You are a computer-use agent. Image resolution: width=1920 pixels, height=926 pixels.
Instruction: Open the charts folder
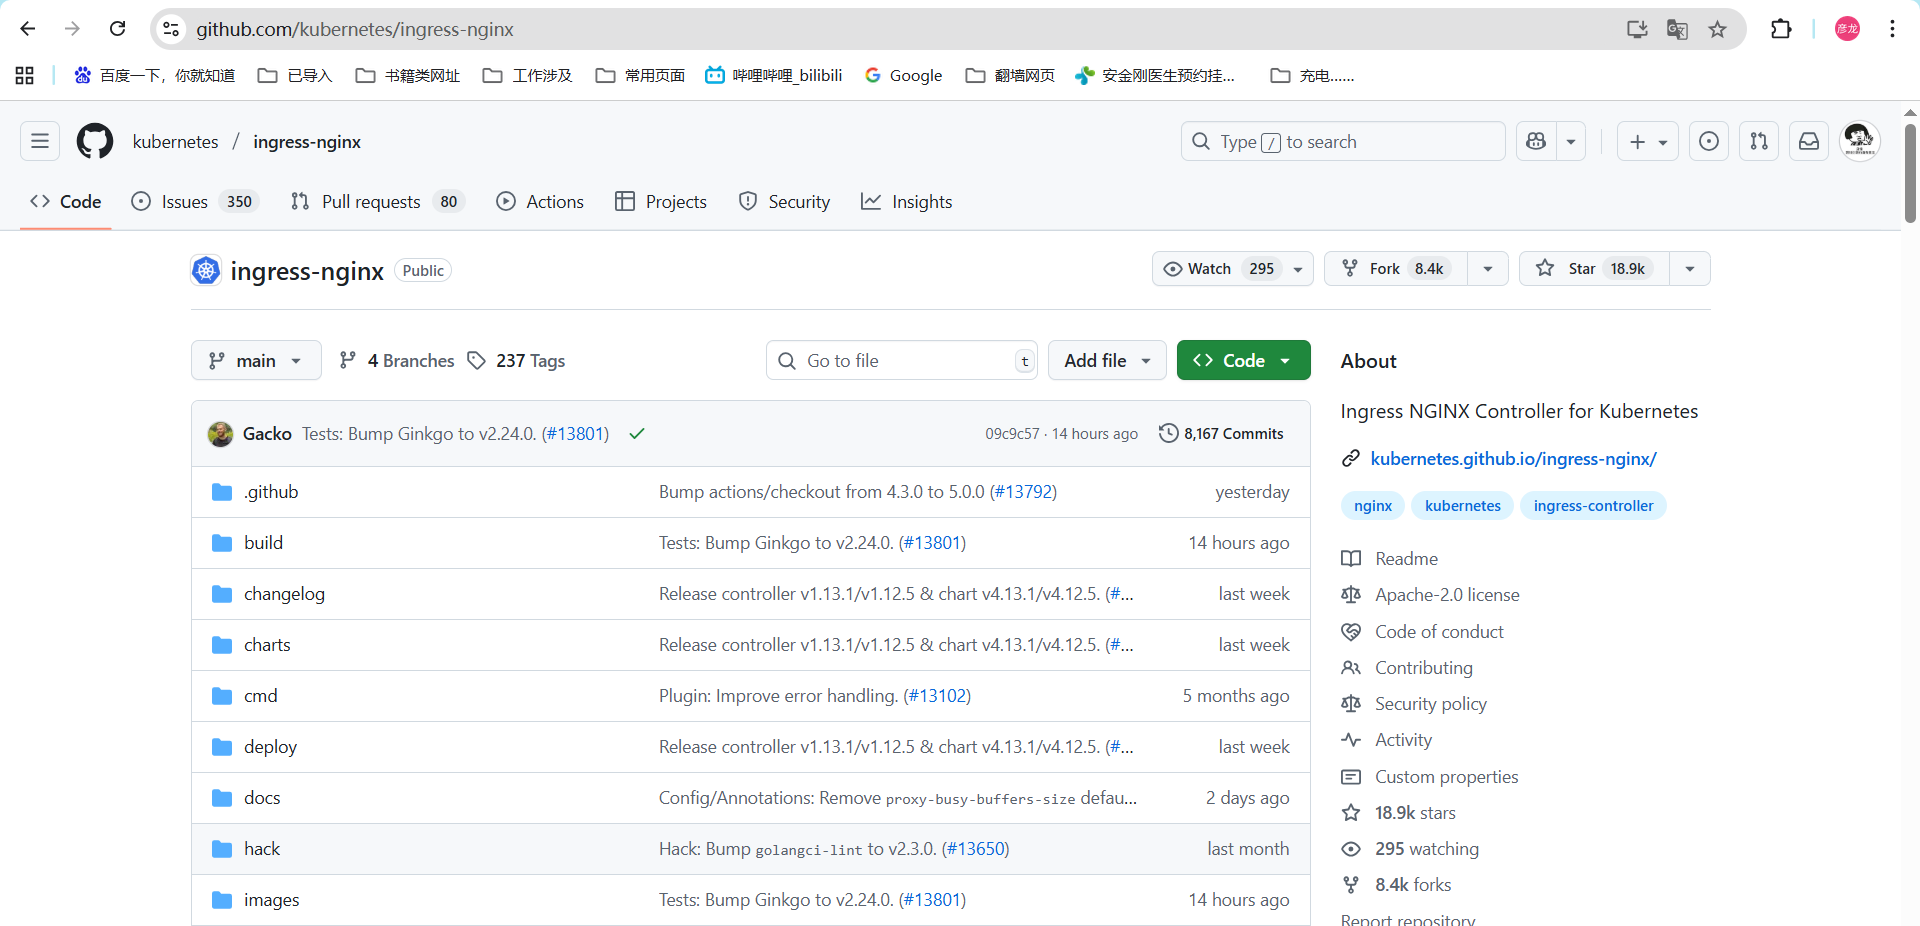[x=267, y=645]
